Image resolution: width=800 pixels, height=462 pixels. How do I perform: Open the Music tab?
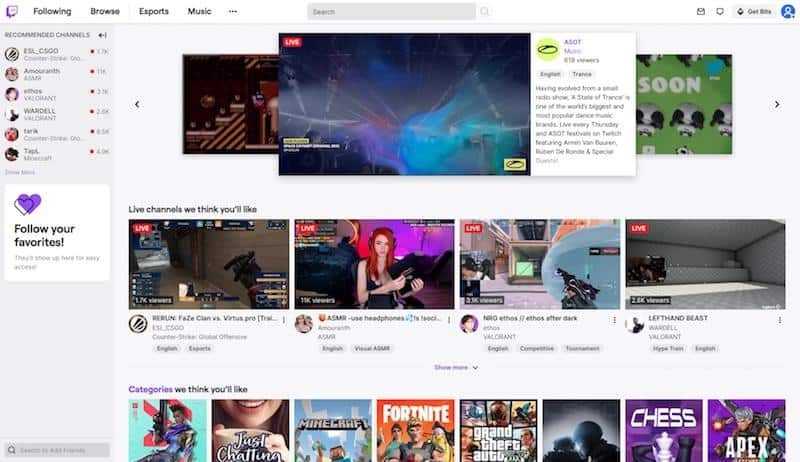tap(199, 11)
